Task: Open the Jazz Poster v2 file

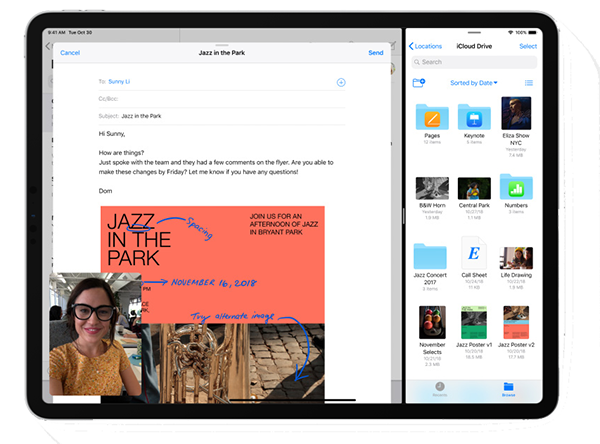Action: tap(516, 322)
